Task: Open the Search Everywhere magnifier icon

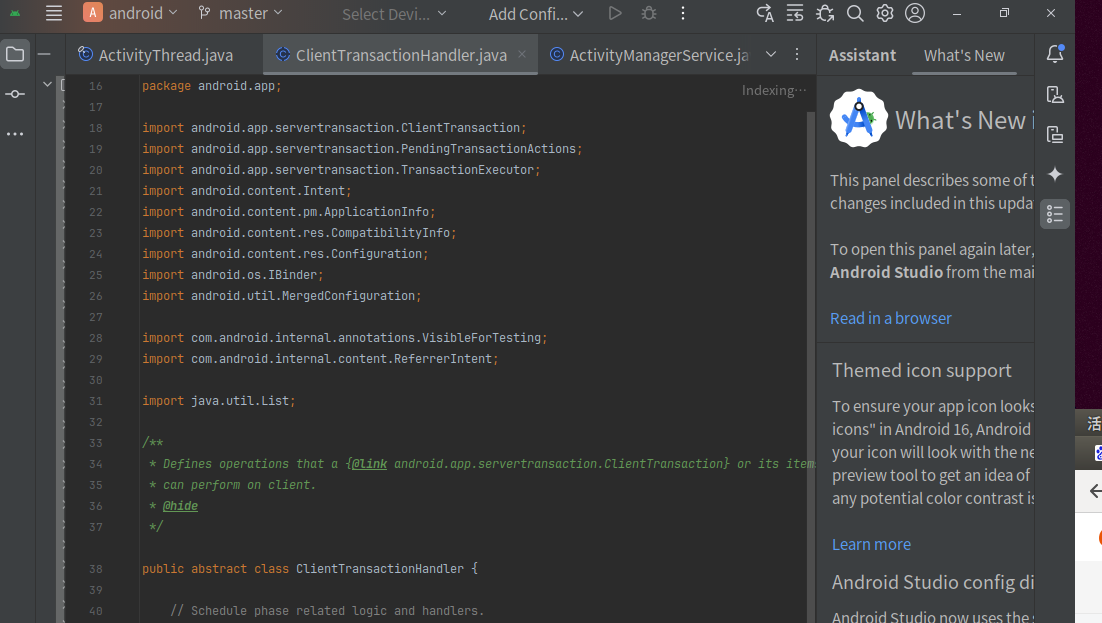Action: [x=854, y=13]
